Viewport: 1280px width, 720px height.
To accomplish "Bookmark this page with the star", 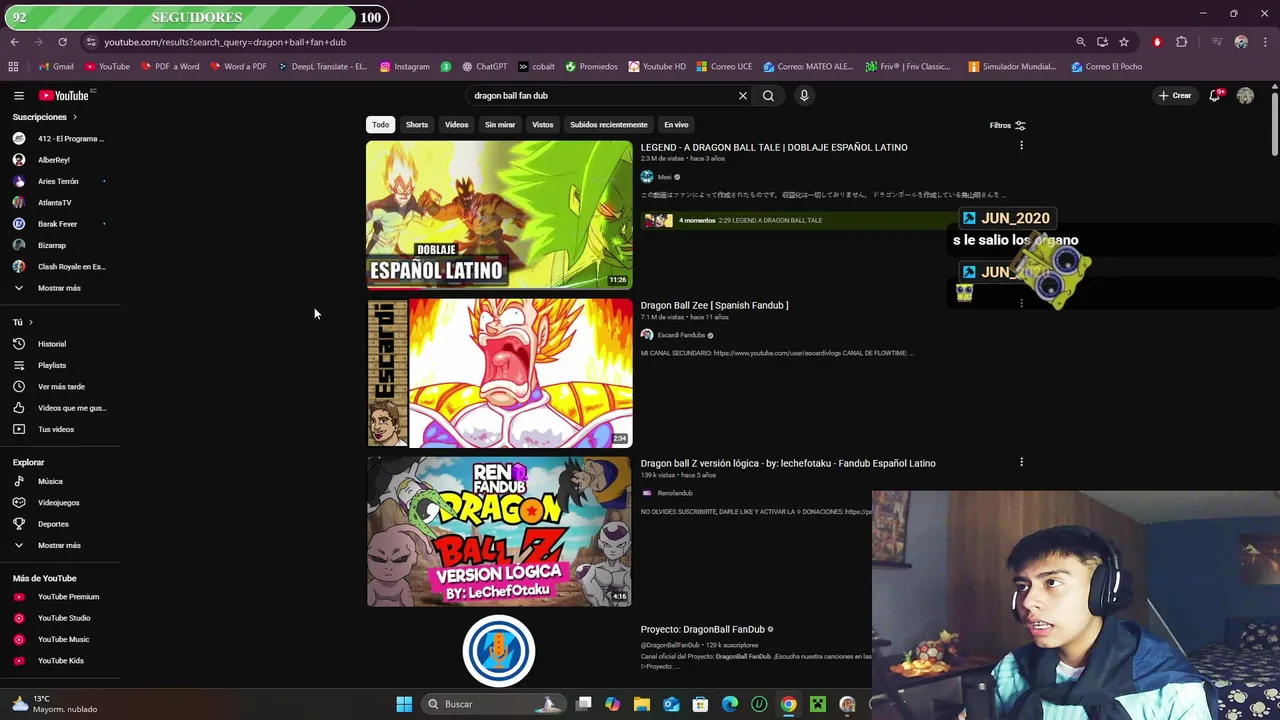I will point(1124,42).
